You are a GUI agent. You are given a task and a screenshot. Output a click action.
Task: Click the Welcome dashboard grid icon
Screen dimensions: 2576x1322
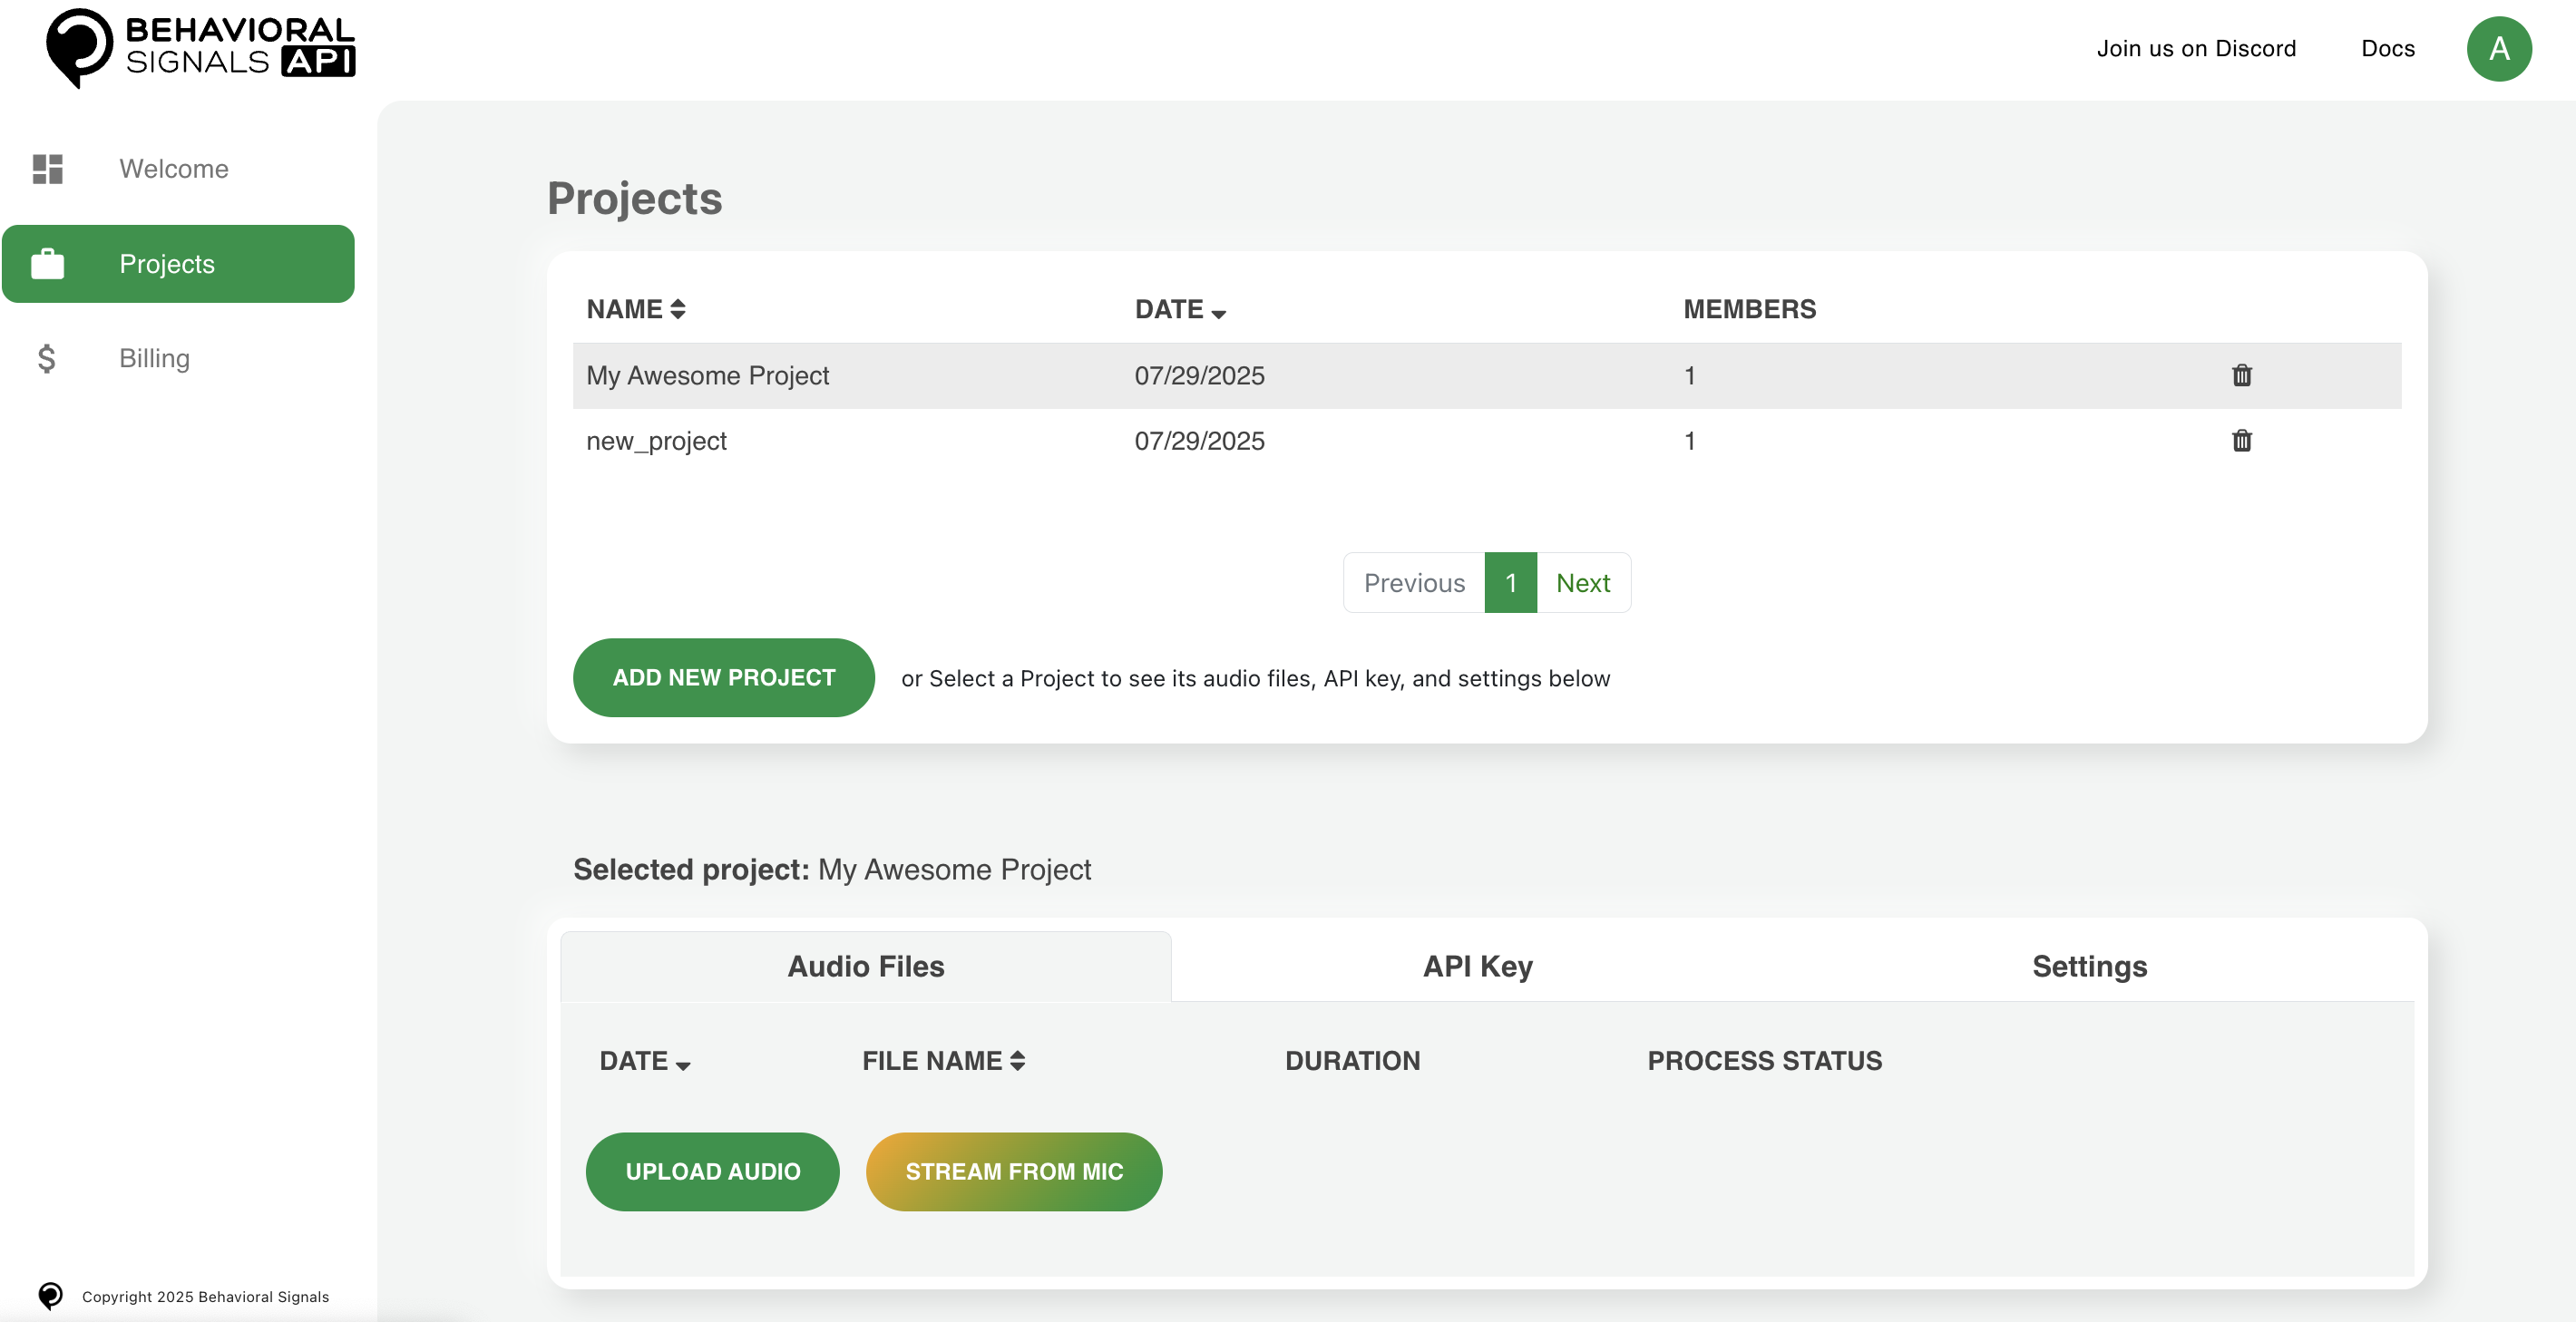tap(47, 169)
